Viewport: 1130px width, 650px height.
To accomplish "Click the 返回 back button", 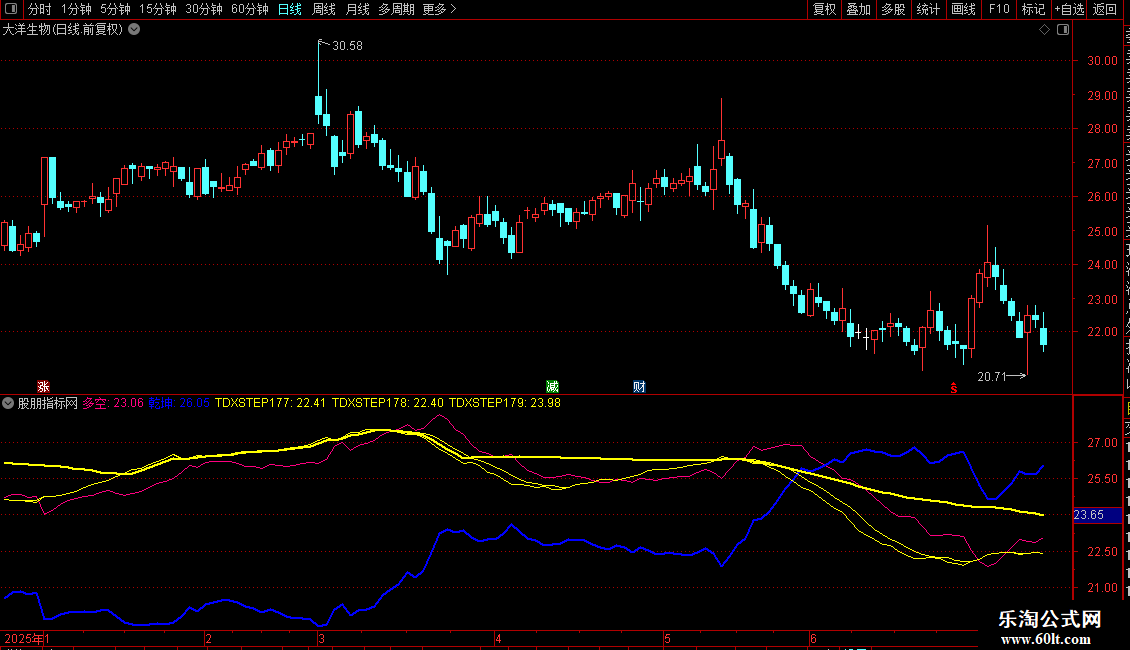I will tap(1105, 9).
